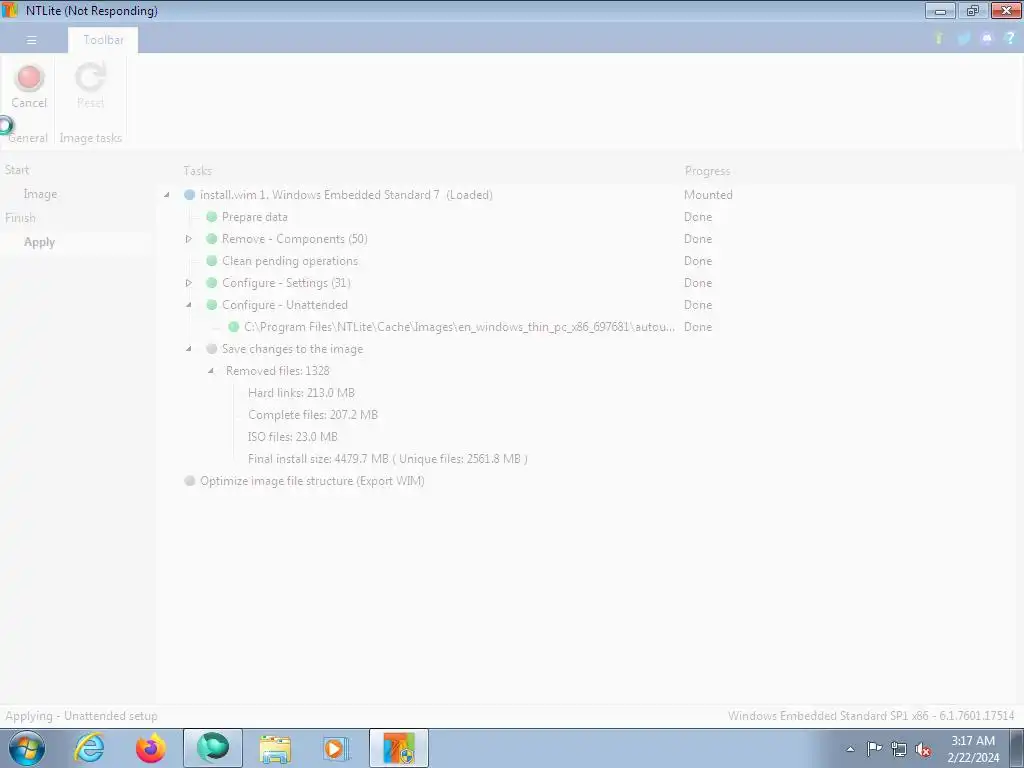Click the Reset arrow icon
This screenshot has width=1024, height=768.
click(x=90, y=77)
